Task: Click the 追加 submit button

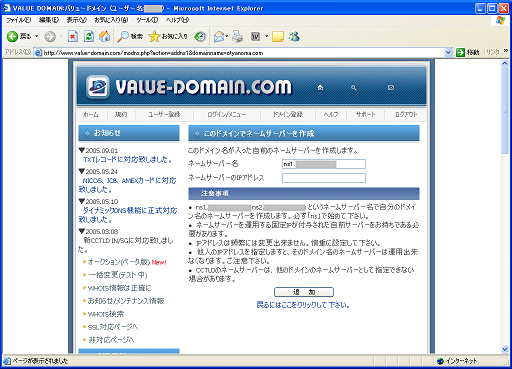Action: 304,292
